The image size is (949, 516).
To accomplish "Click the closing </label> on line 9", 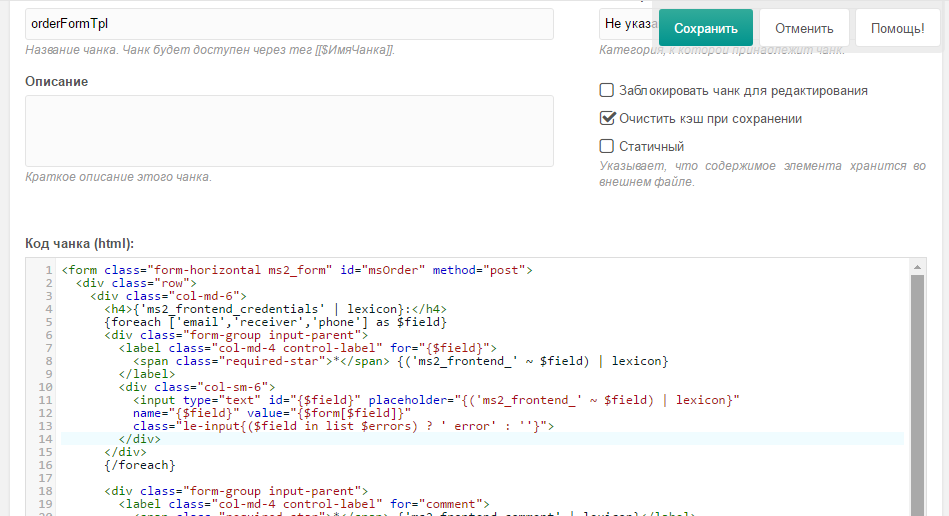I will click(x=147, y=374).
